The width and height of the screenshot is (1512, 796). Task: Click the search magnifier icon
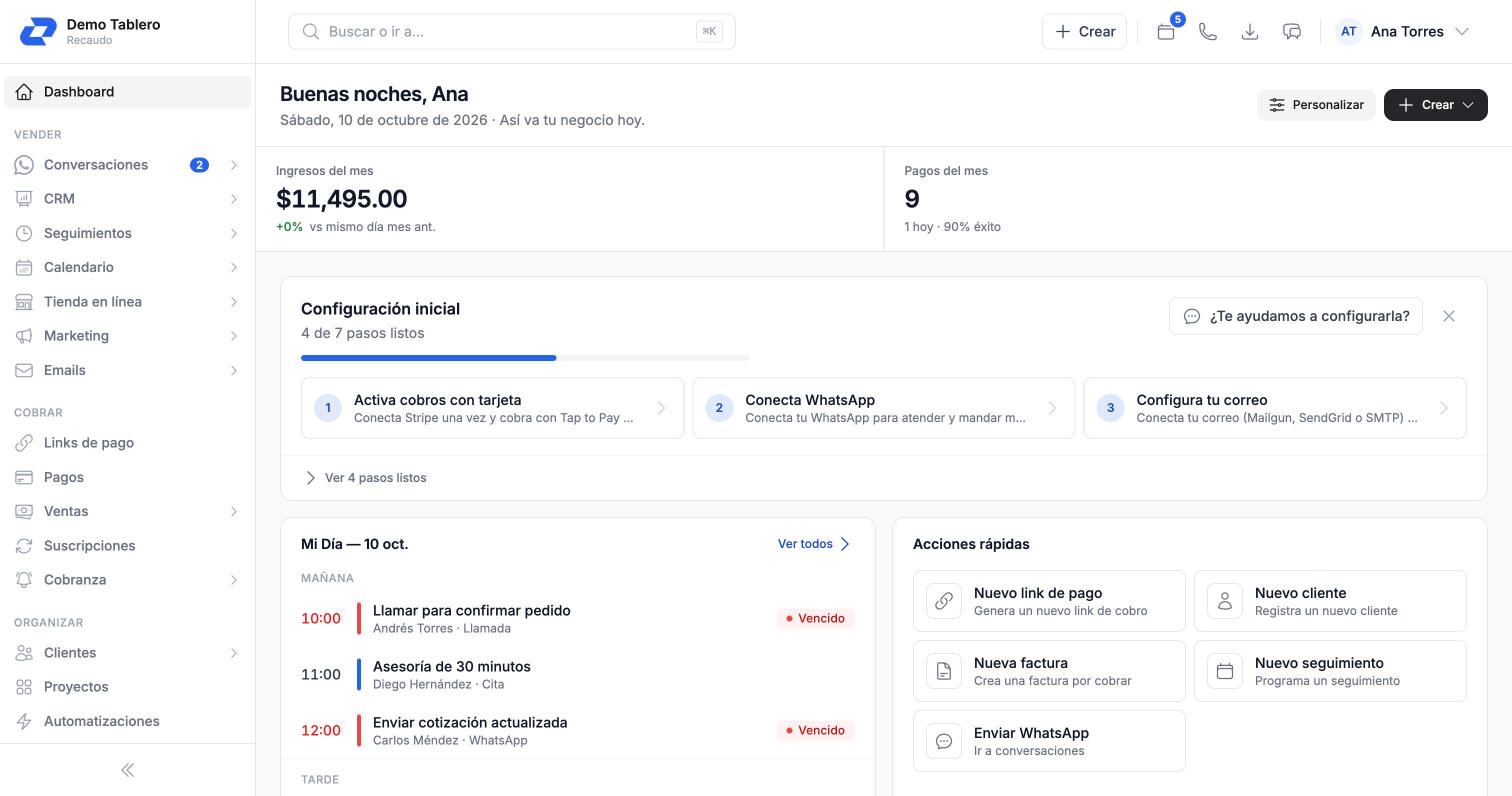point(311,32)
